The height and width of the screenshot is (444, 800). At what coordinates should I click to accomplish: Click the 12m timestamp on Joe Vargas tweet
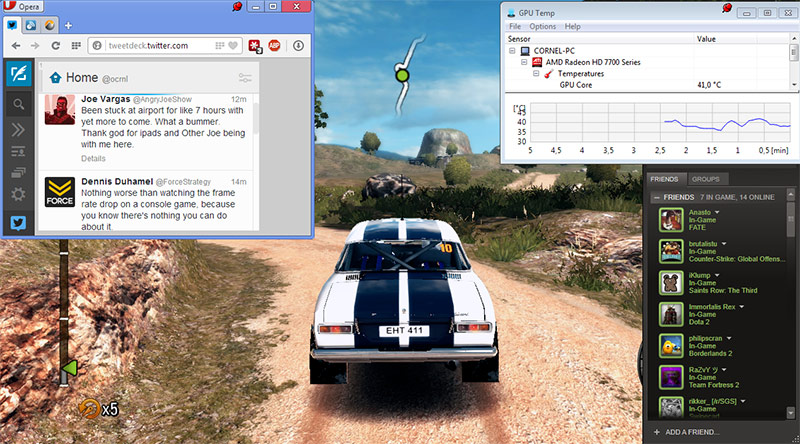tap(238, 100)
